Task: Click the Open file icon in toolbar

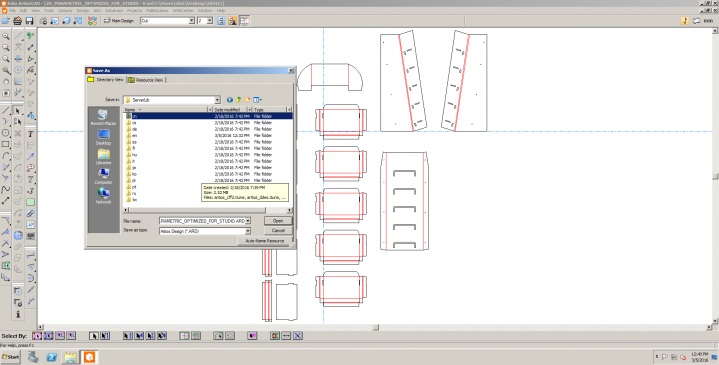Action: pyautogui.click(x=6, y=21)
